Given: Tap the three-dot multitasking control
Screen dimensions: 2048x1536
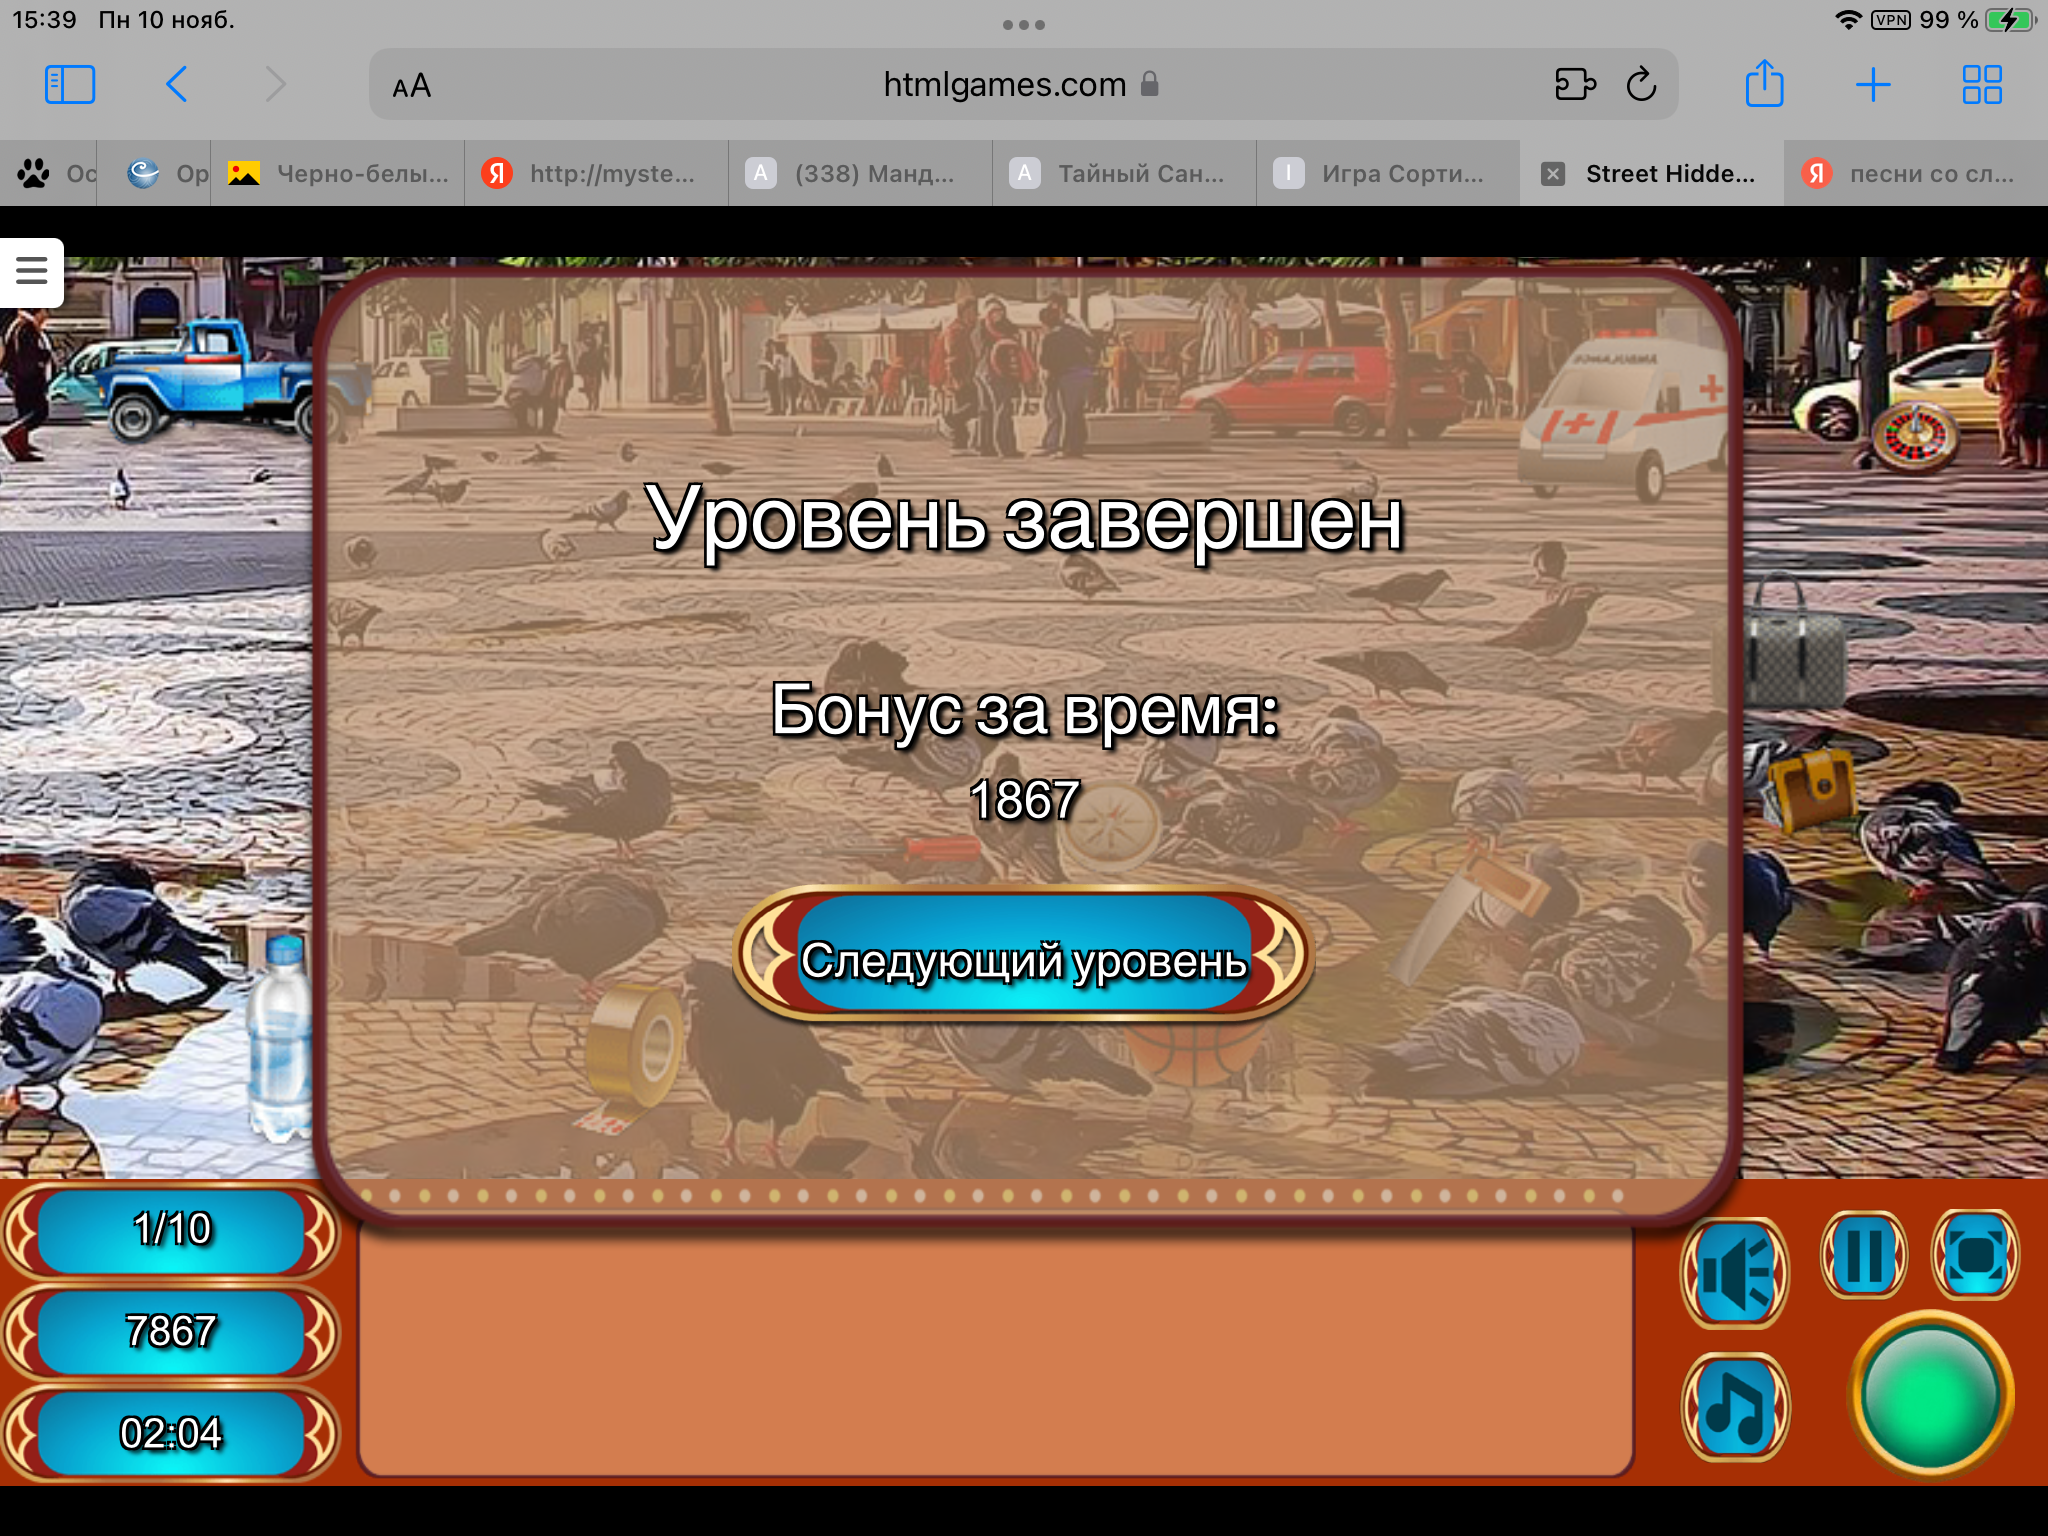Looking at the screenshot, I should coord(1023,25).
